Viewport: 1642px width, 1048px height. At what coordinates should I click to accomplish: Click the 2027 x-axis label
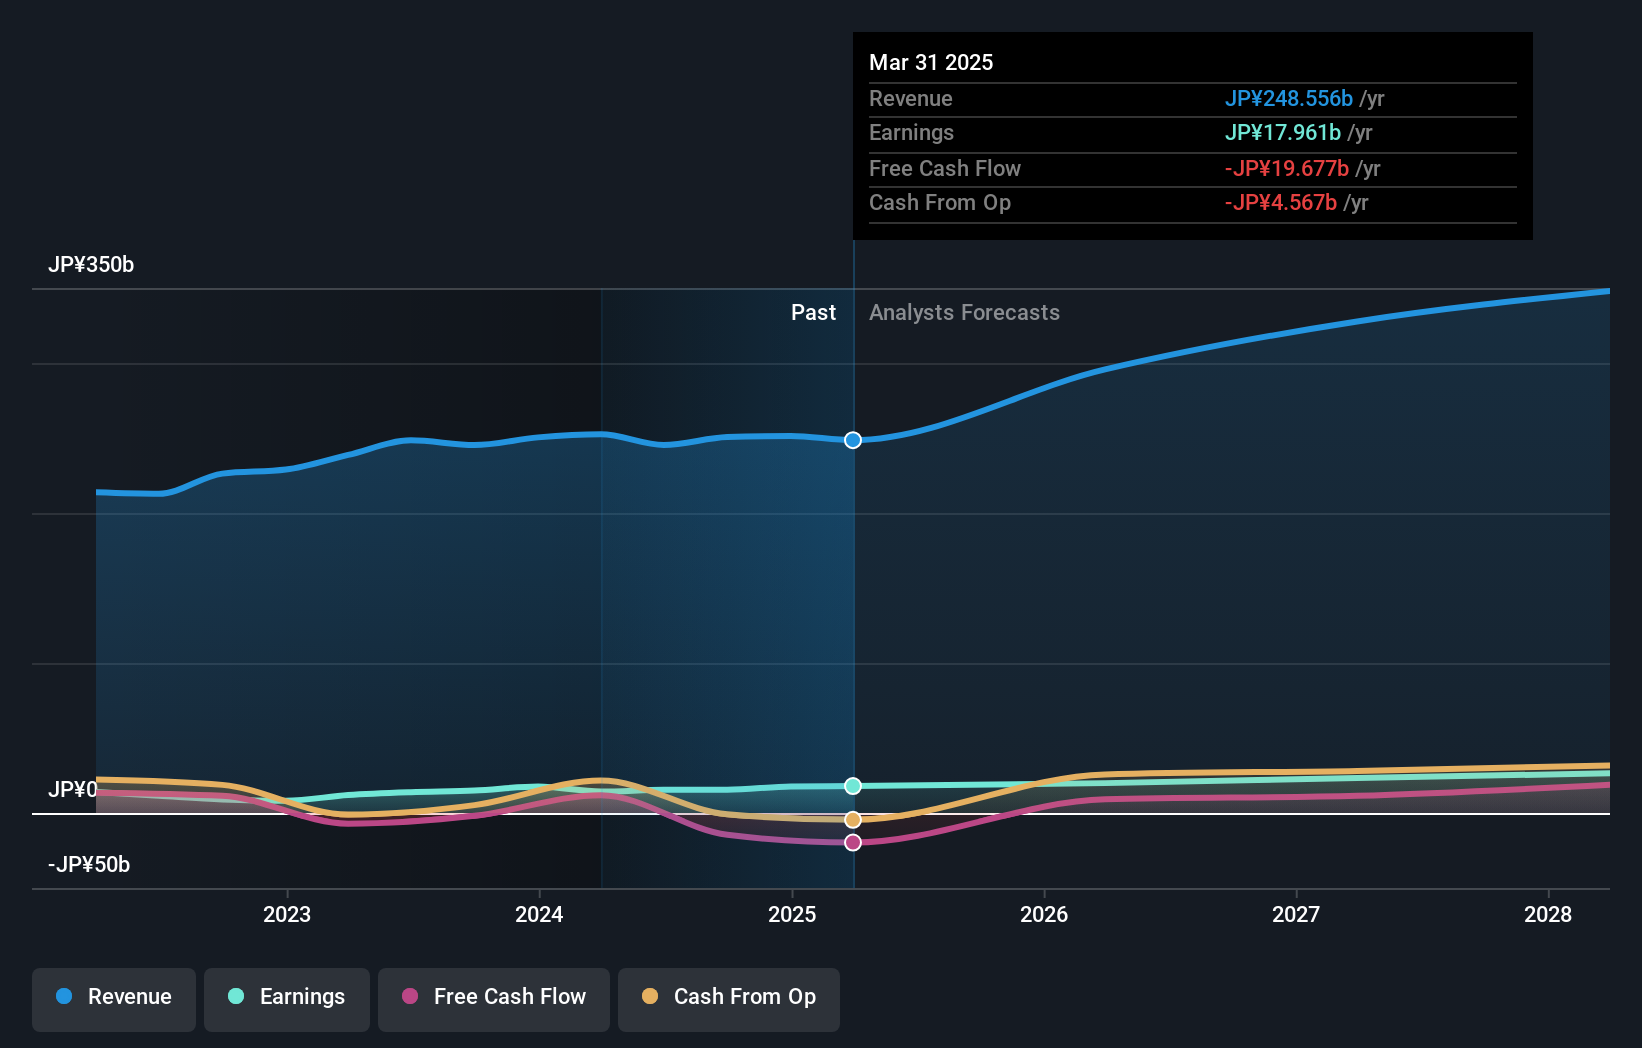(x=1296, y=914)
